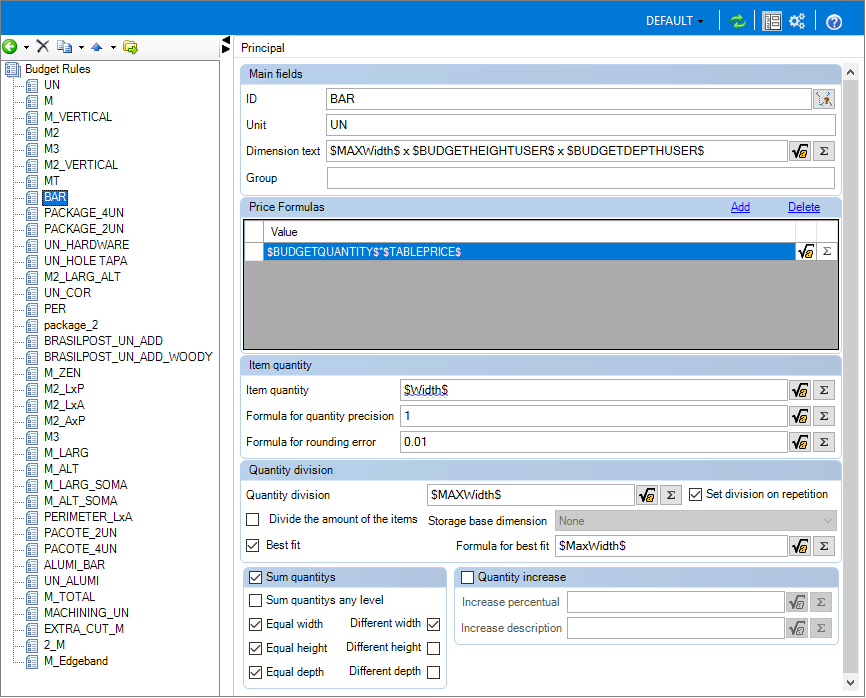Select PERIMETER_LxA rule in tree
Screen dimensions: 866x698
pyautogui.click(x=88, y=517)
